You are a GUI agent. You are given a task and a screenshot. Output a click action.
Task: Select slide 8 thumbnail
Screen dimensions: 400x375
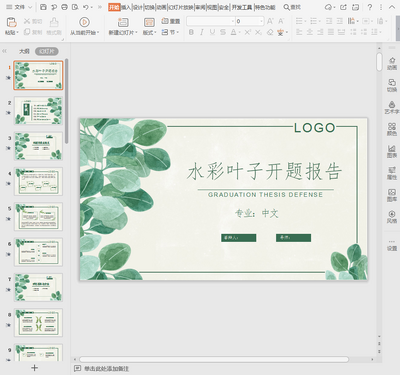point(38,323)
